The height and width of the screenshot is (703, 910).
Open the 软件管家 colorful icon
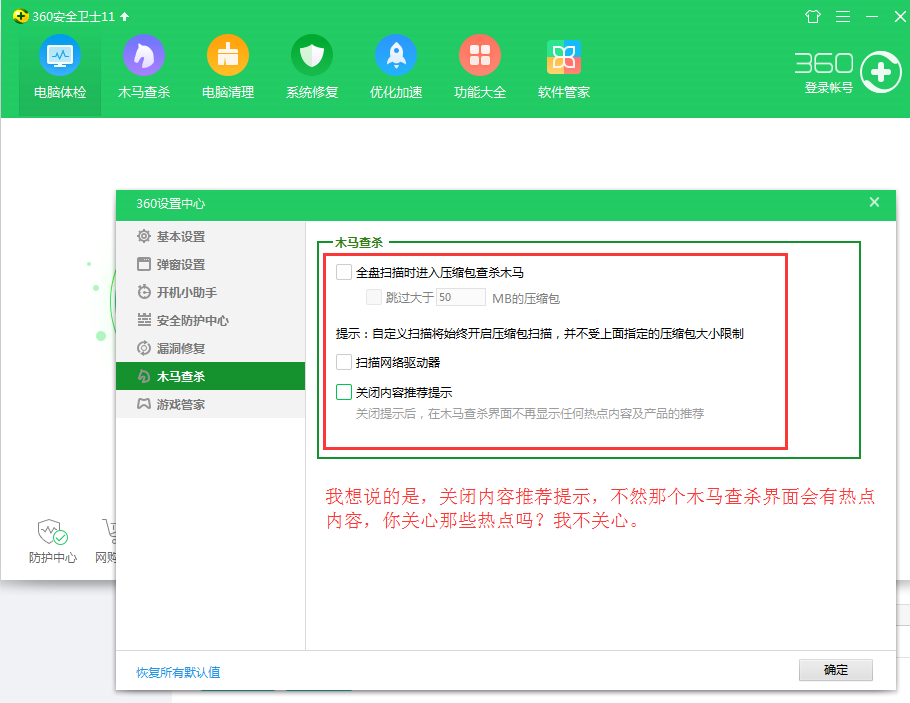(x=564, y=57)
